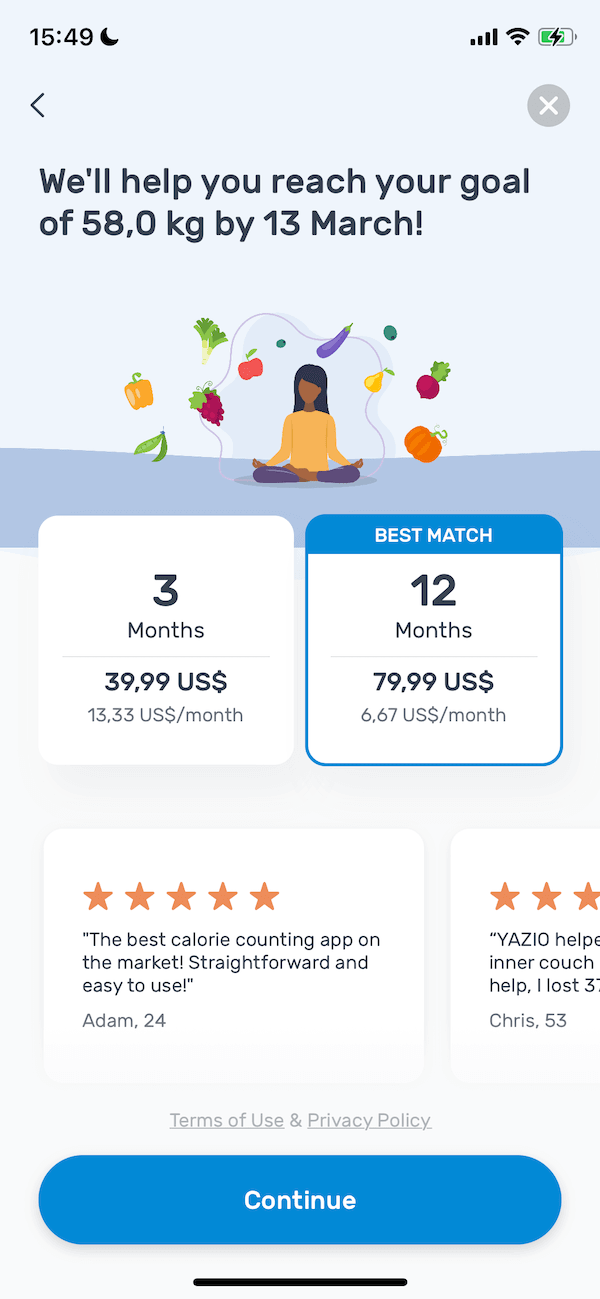Tap the orange pumpkin icon
Screen dimensions: 600x1299
pyautogui.click(x=424, y=441)
